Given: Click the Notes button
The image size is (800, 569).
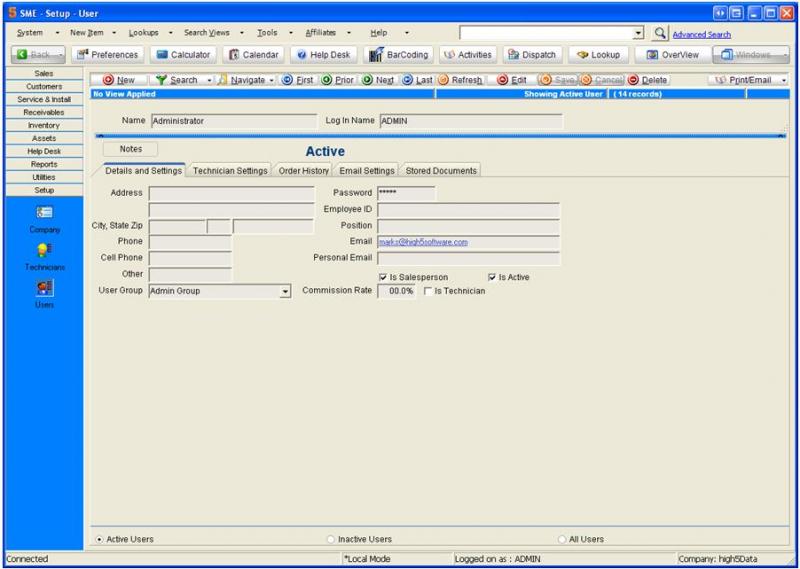Looking at the screenshot, I should (x=131, y=149).
